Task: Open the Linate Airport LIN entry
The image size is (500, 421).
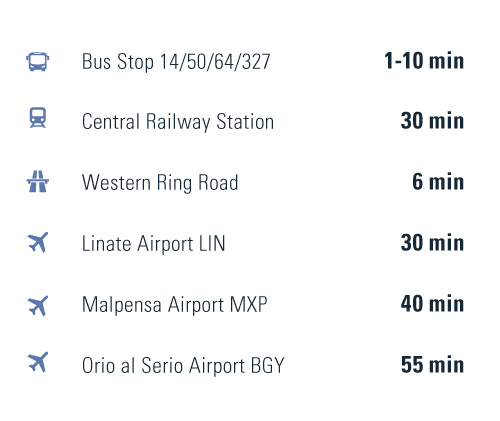Action: pyautogui.click(x=154, y=243)
